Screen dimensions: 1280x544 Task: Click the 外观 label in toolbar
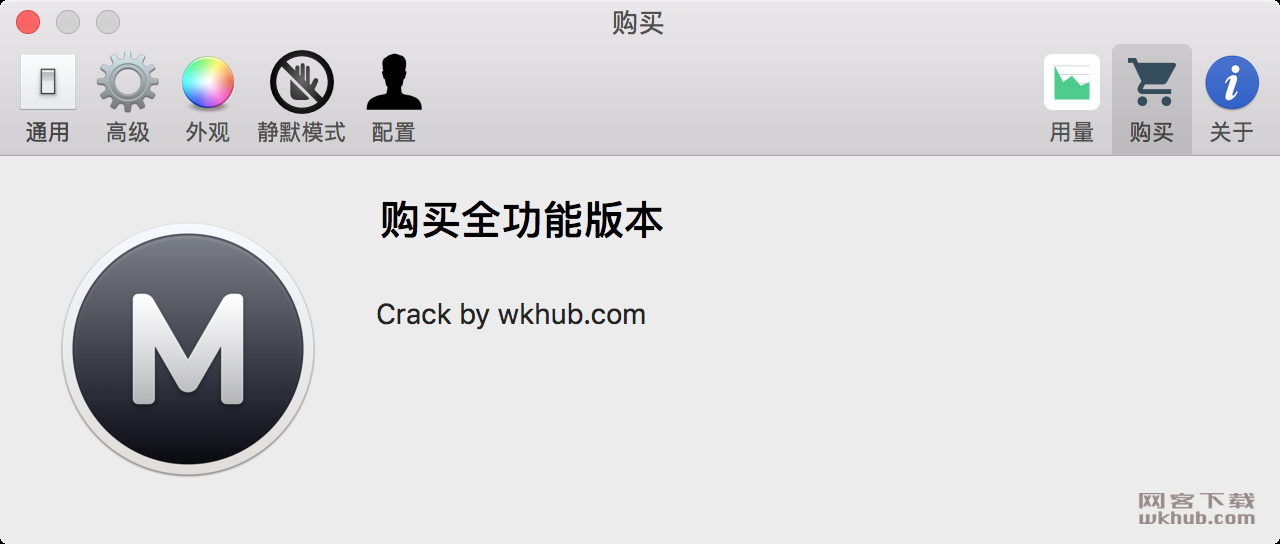click(x=208, y=132)
